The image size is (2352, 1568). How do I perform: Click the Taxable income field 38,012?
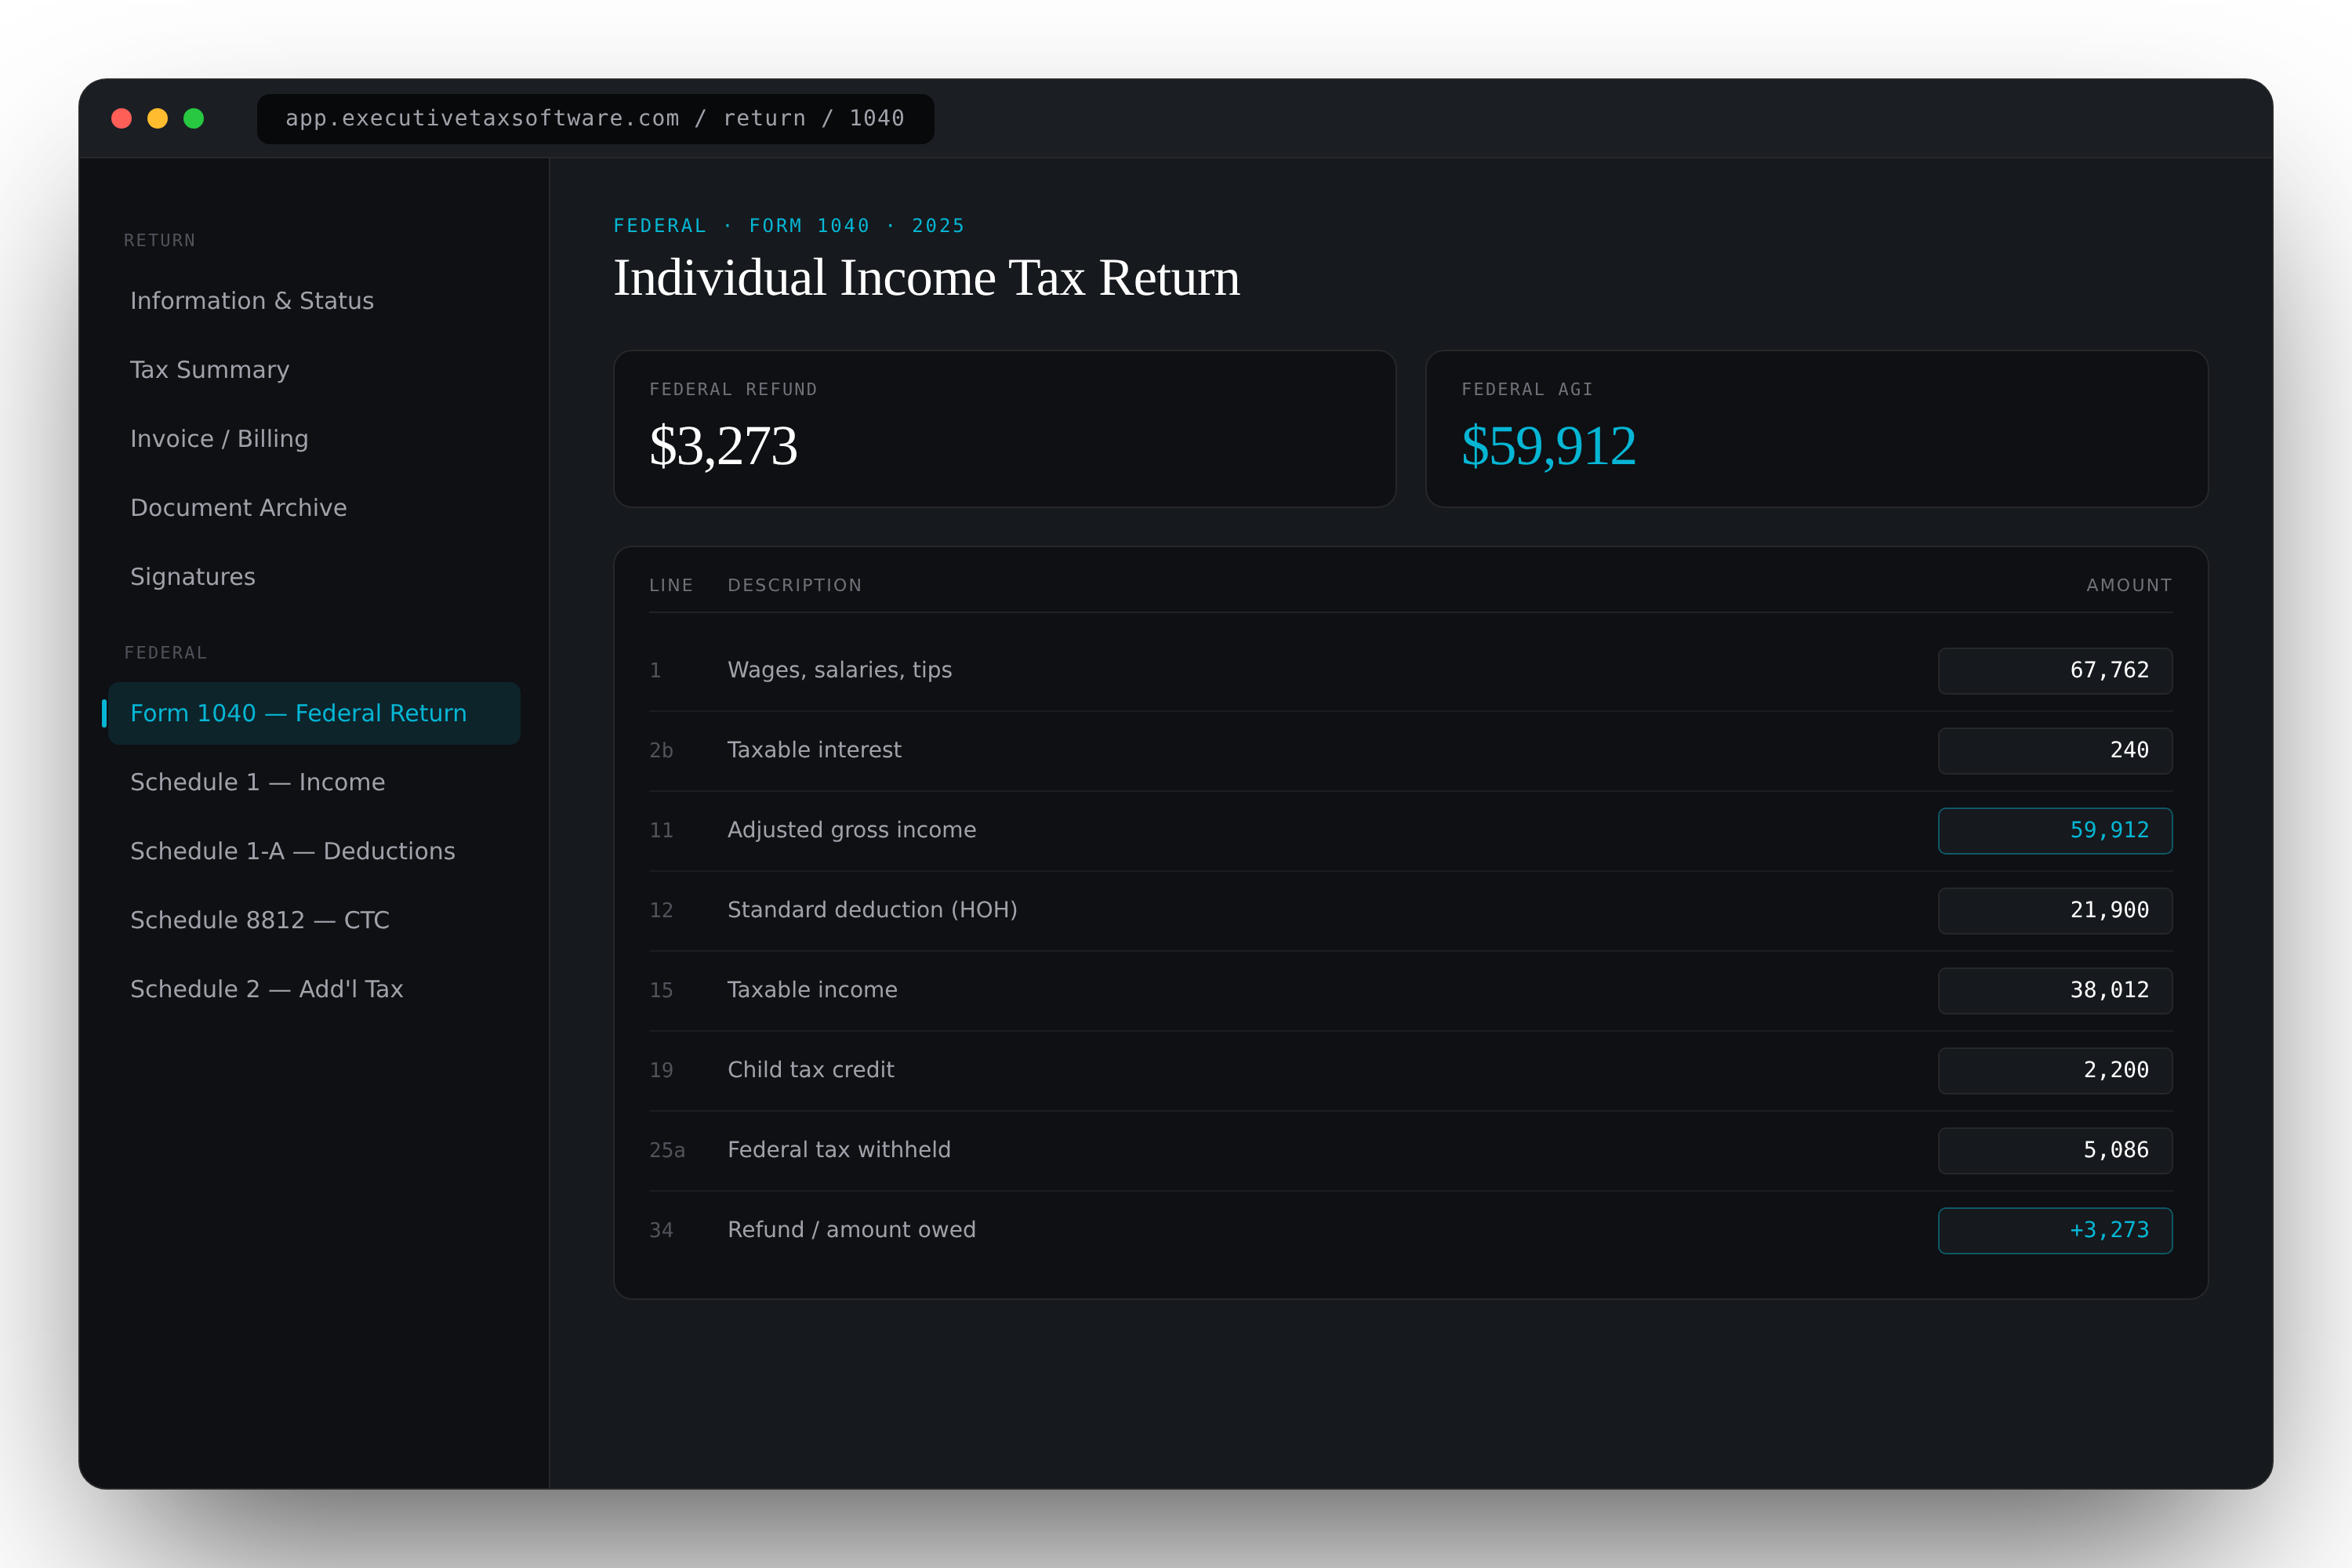pos(2055,991)
